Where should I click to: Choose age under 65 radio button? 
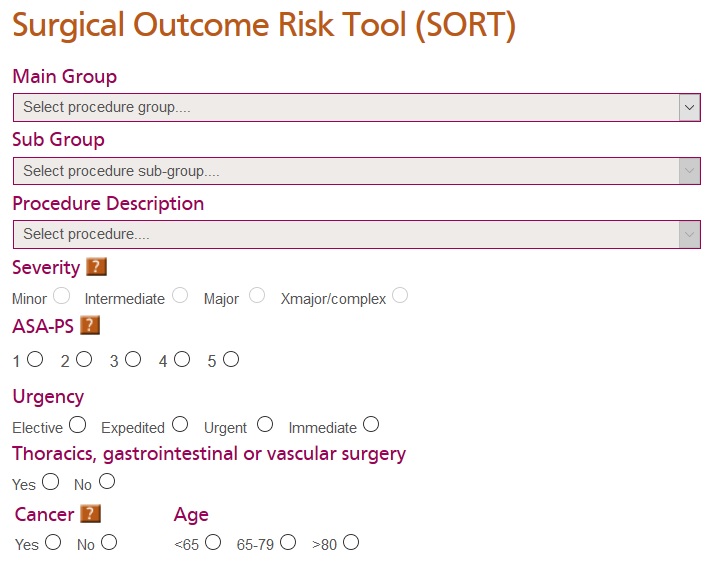click(x=213, y=542)
